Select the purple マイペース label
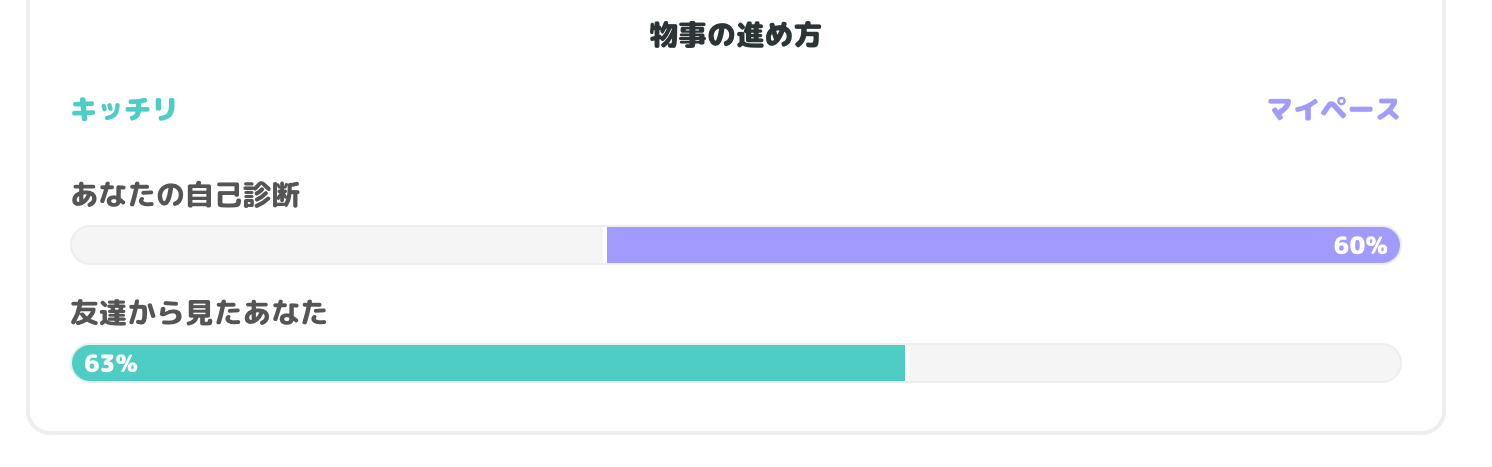1492x467 pixels. (1333, 109)
